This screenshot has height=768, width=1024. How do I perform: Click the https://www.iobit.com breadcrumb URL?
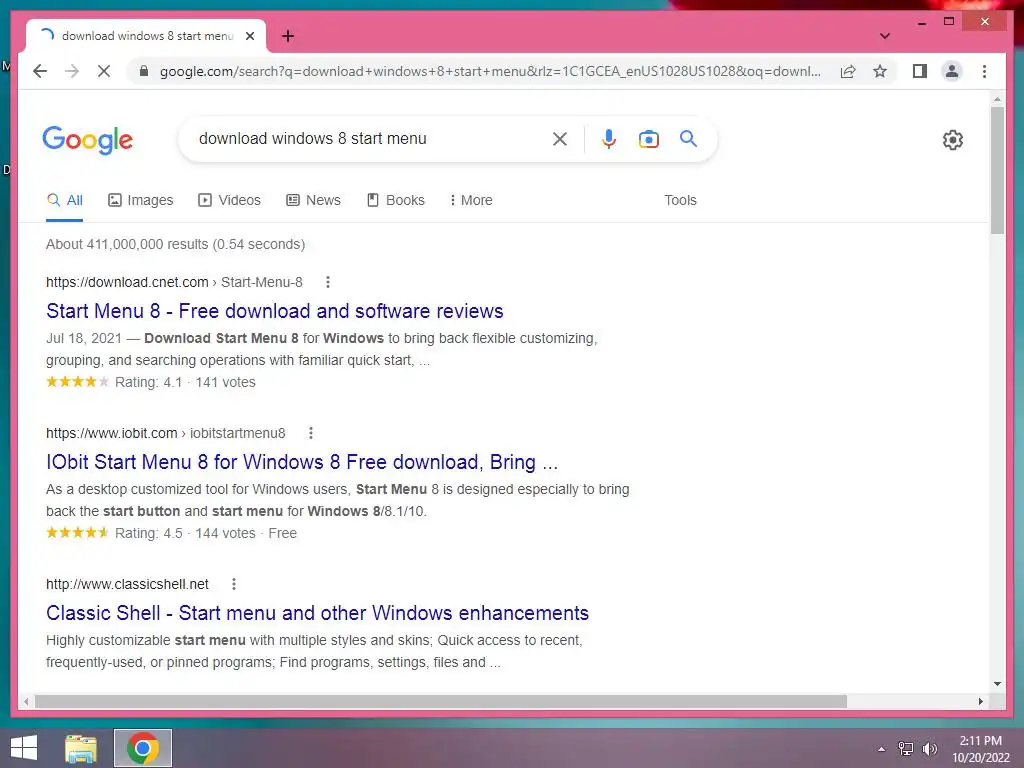point(112,433)
